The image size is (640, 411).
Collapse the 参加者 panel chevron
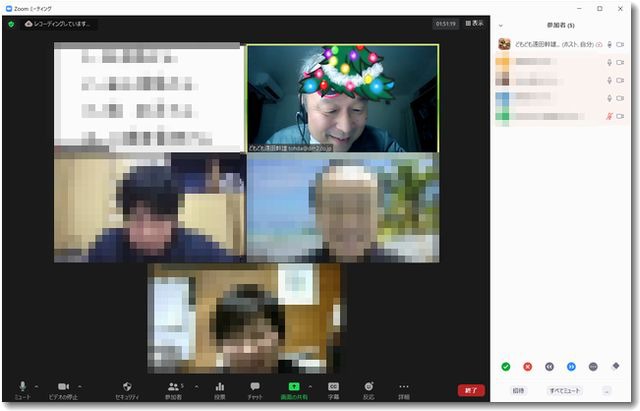[x=500, y=25]
